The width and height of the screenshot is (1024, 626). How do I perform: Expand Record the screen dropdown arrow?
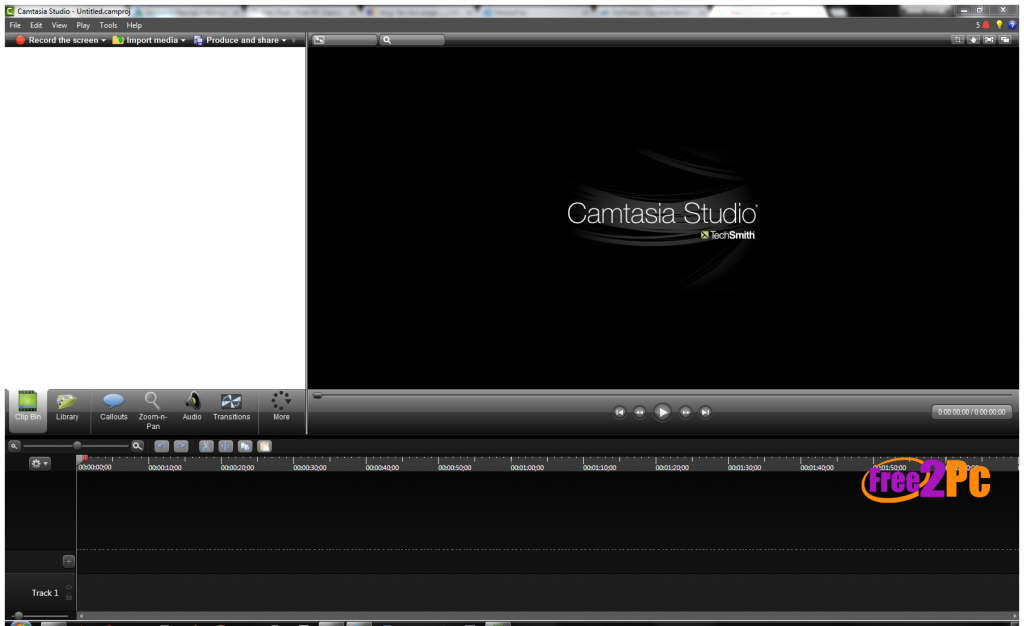tap(103, 40)
